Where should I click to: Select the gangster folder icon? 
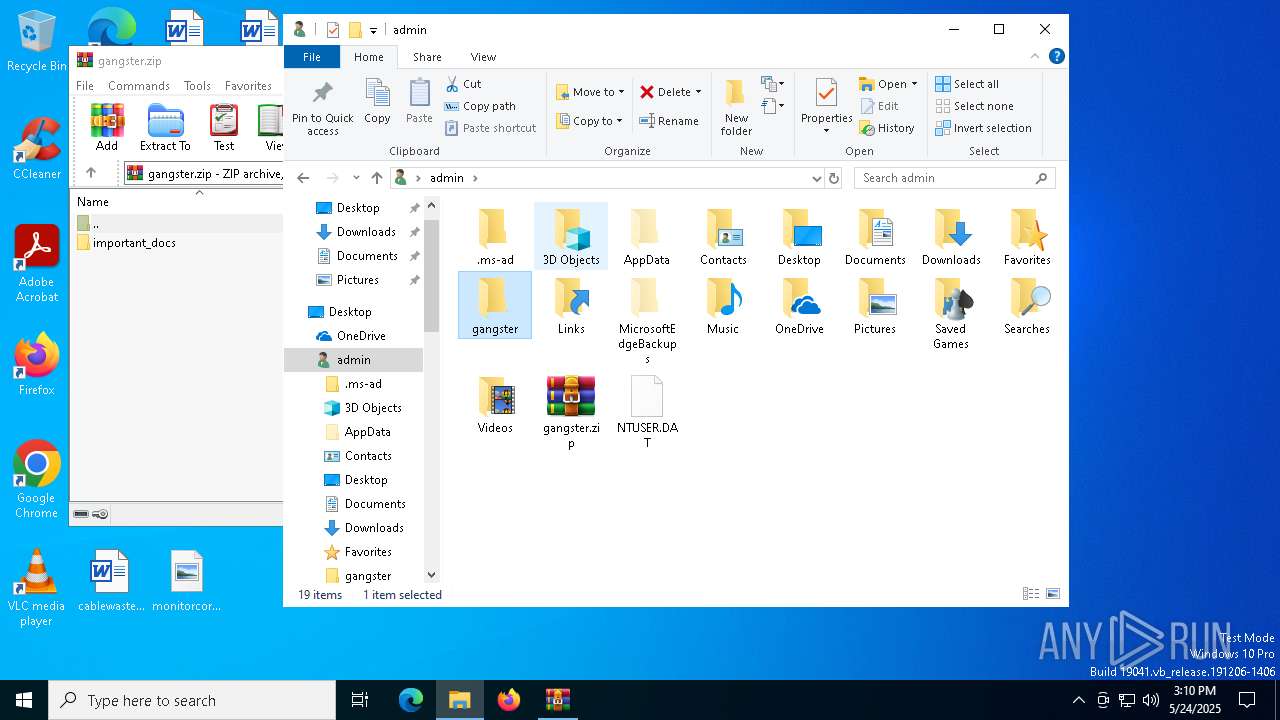pyautogui.click(x=495, y=306)
